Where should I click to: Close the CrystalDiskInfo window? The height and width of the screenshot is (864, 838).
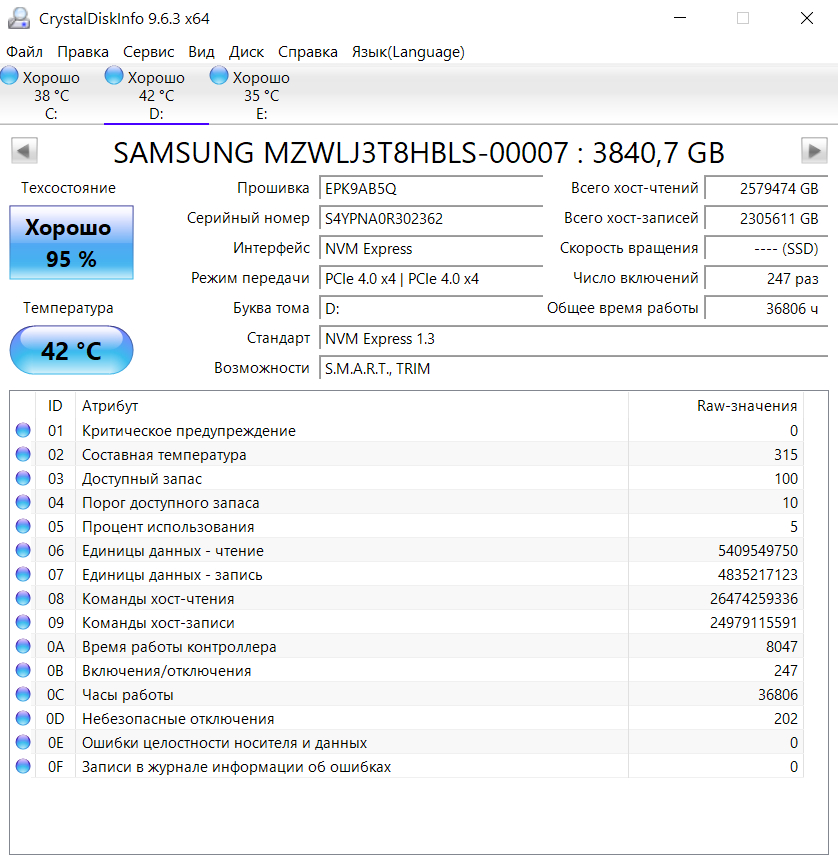click(x=807, y=18)
